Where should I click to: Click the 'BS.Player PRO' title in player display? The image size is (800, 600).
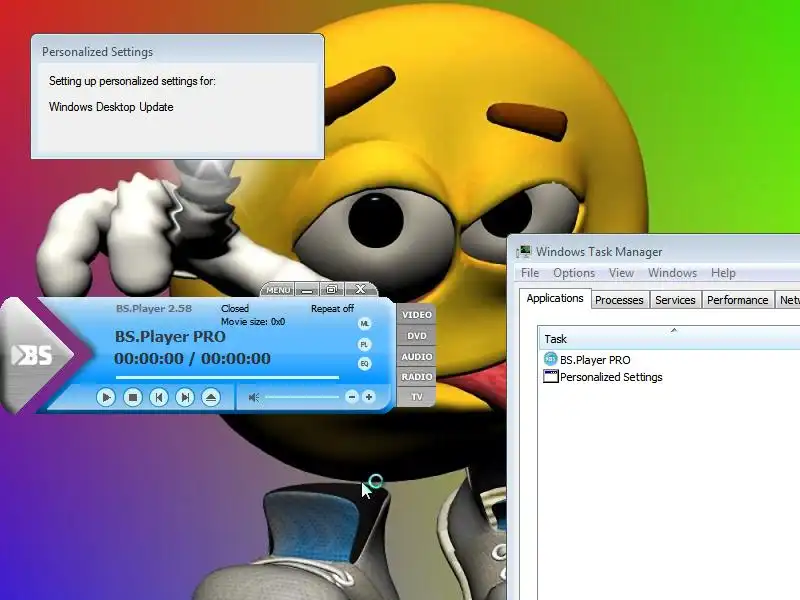tap(170, 337)
